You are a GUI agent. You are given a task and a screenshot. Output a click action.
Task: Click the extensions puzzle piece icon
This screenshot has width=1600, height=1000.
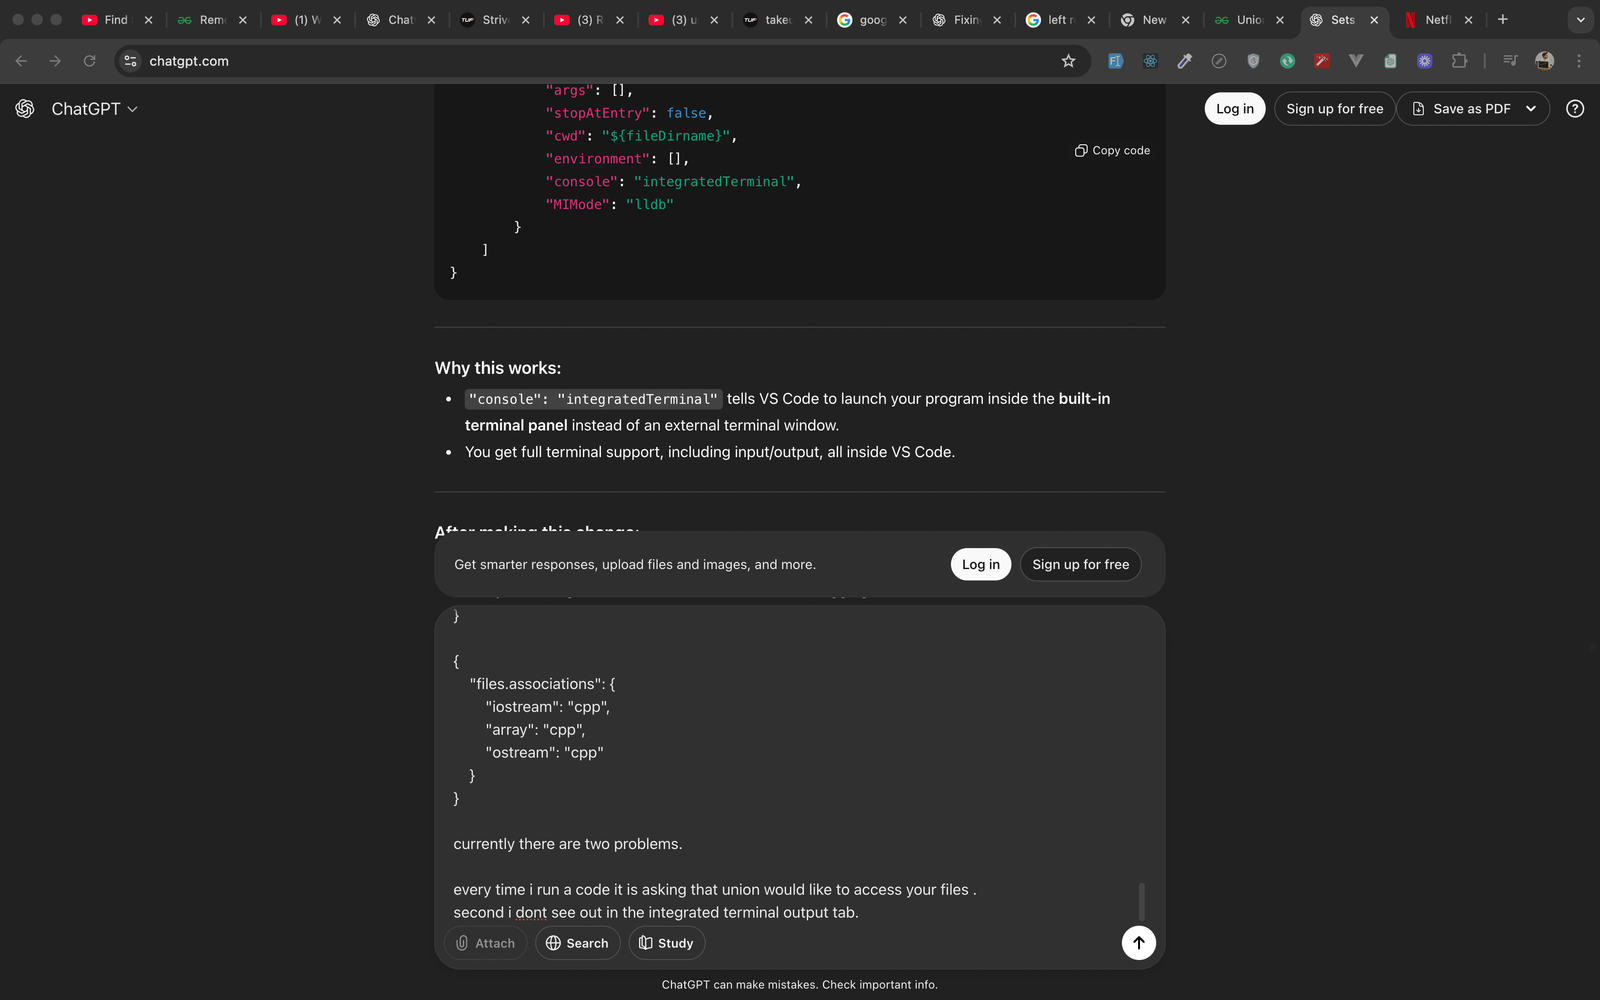coord(1460,61)
